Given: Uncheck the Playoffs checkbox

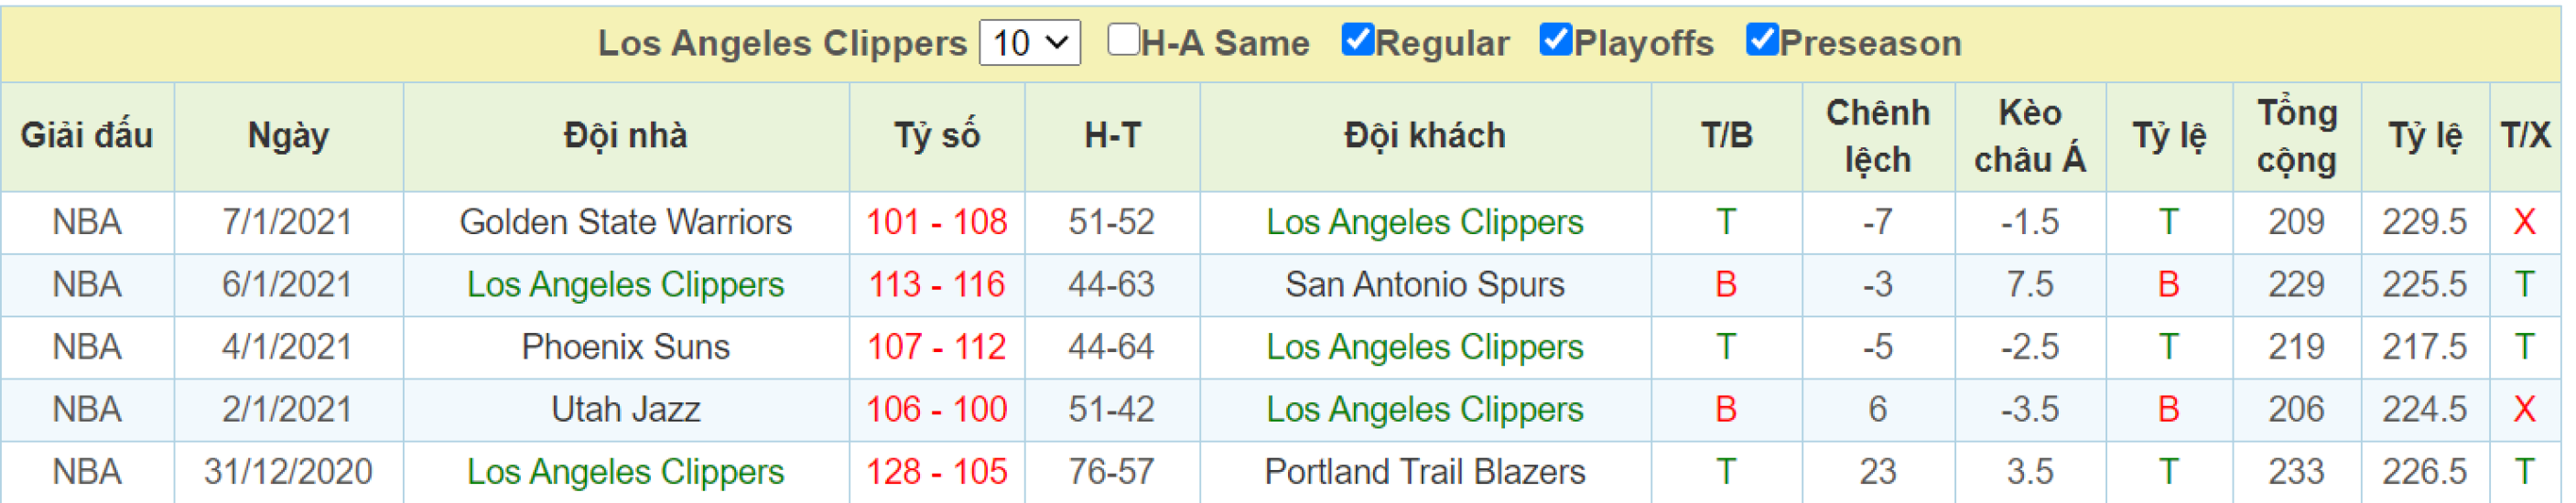Looking at the screenshot, I should (x=1556, y=40).
